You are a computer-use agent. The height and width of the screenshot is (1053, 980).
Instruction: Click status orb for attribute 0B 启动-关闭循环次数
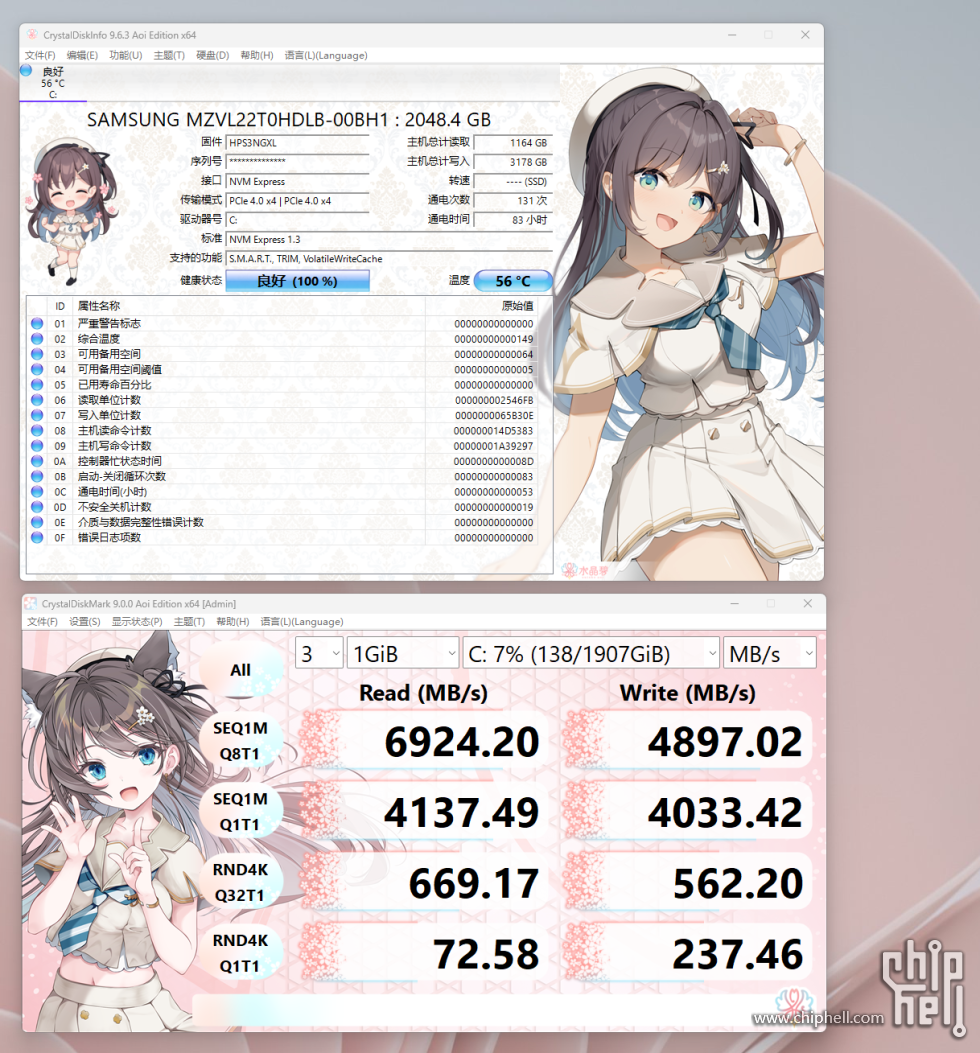37,476
